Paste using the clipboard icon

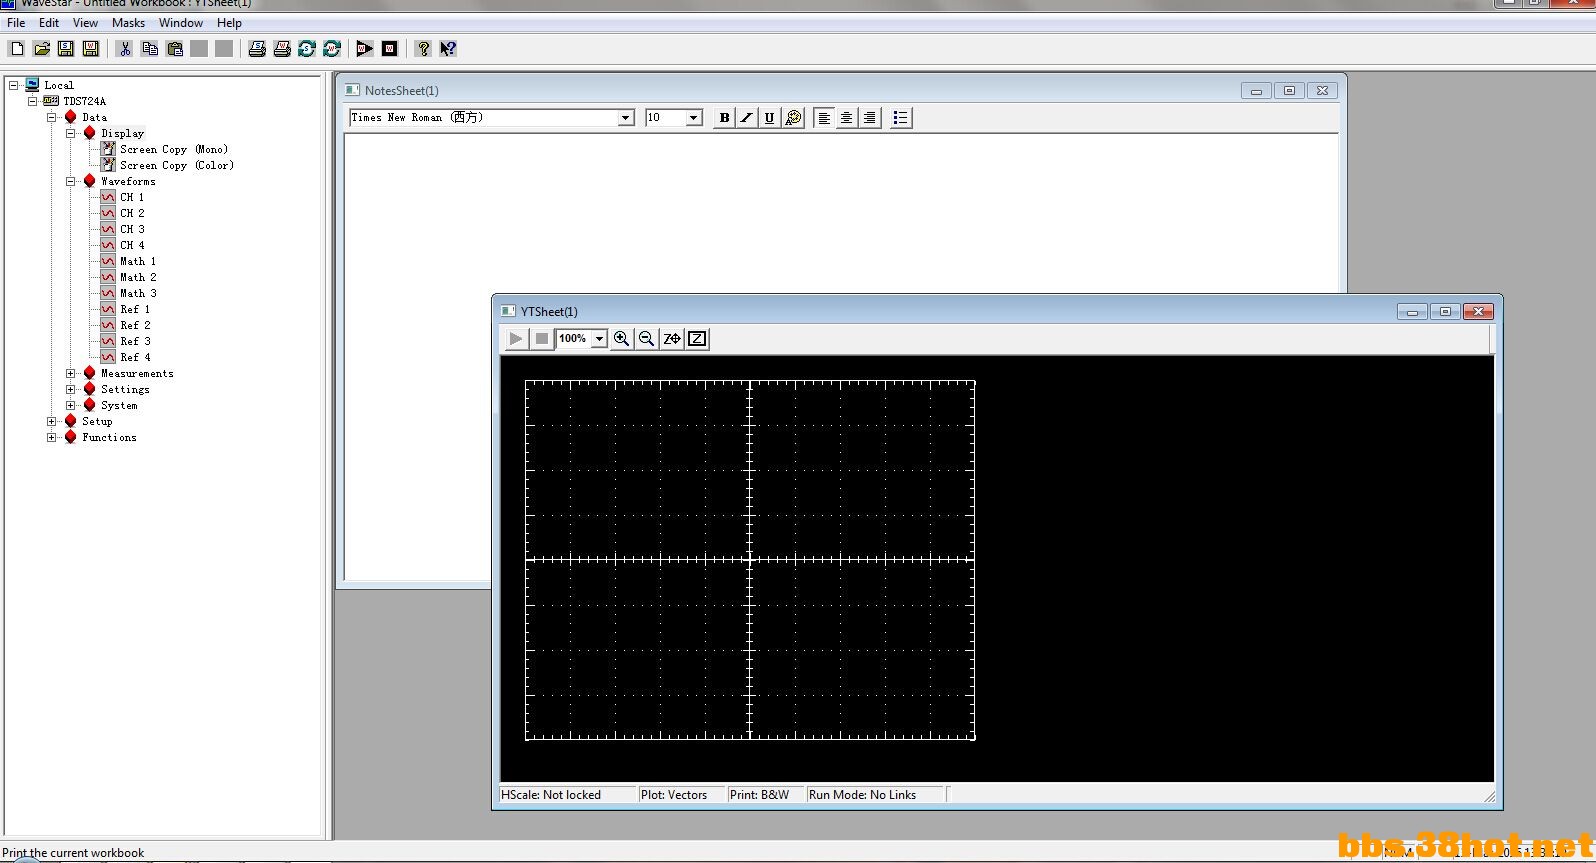click(x=175, y=48)
